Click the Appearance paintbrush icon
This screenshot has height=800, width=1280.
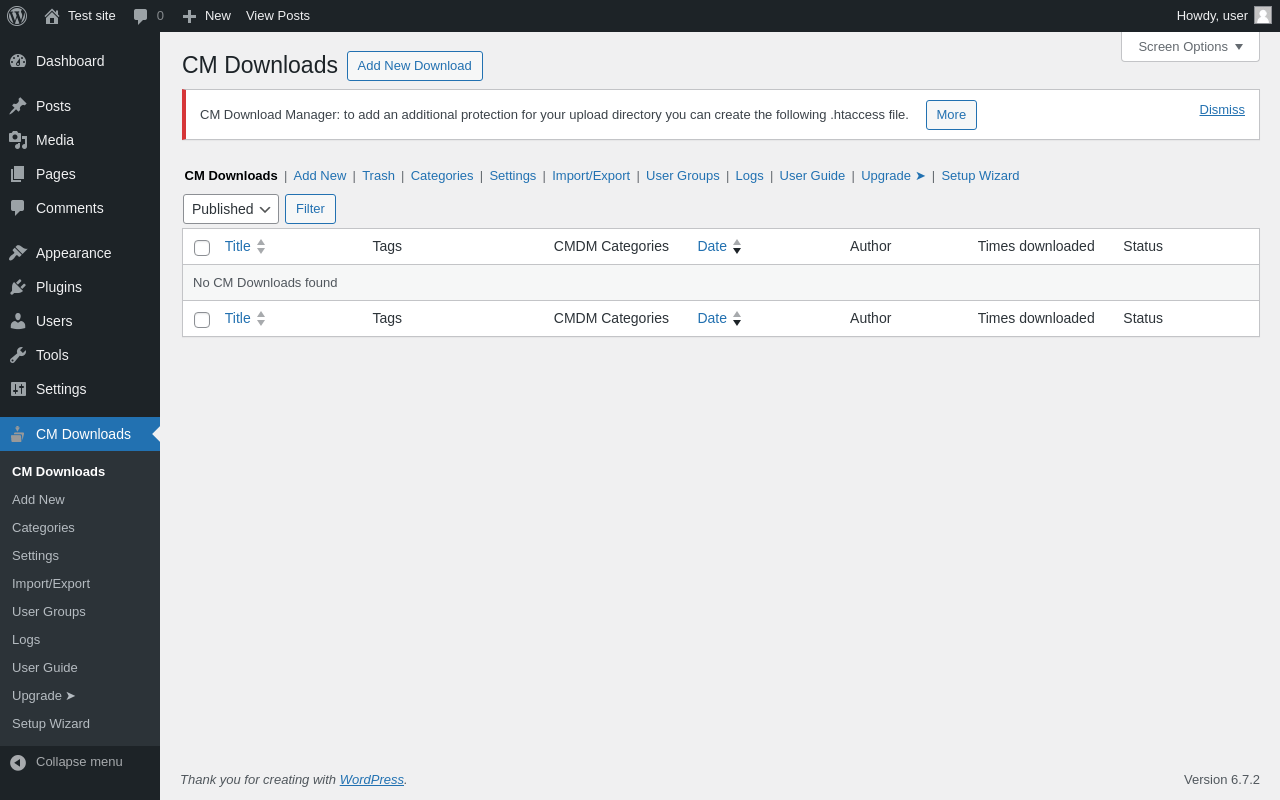click(x=18, y=253)
